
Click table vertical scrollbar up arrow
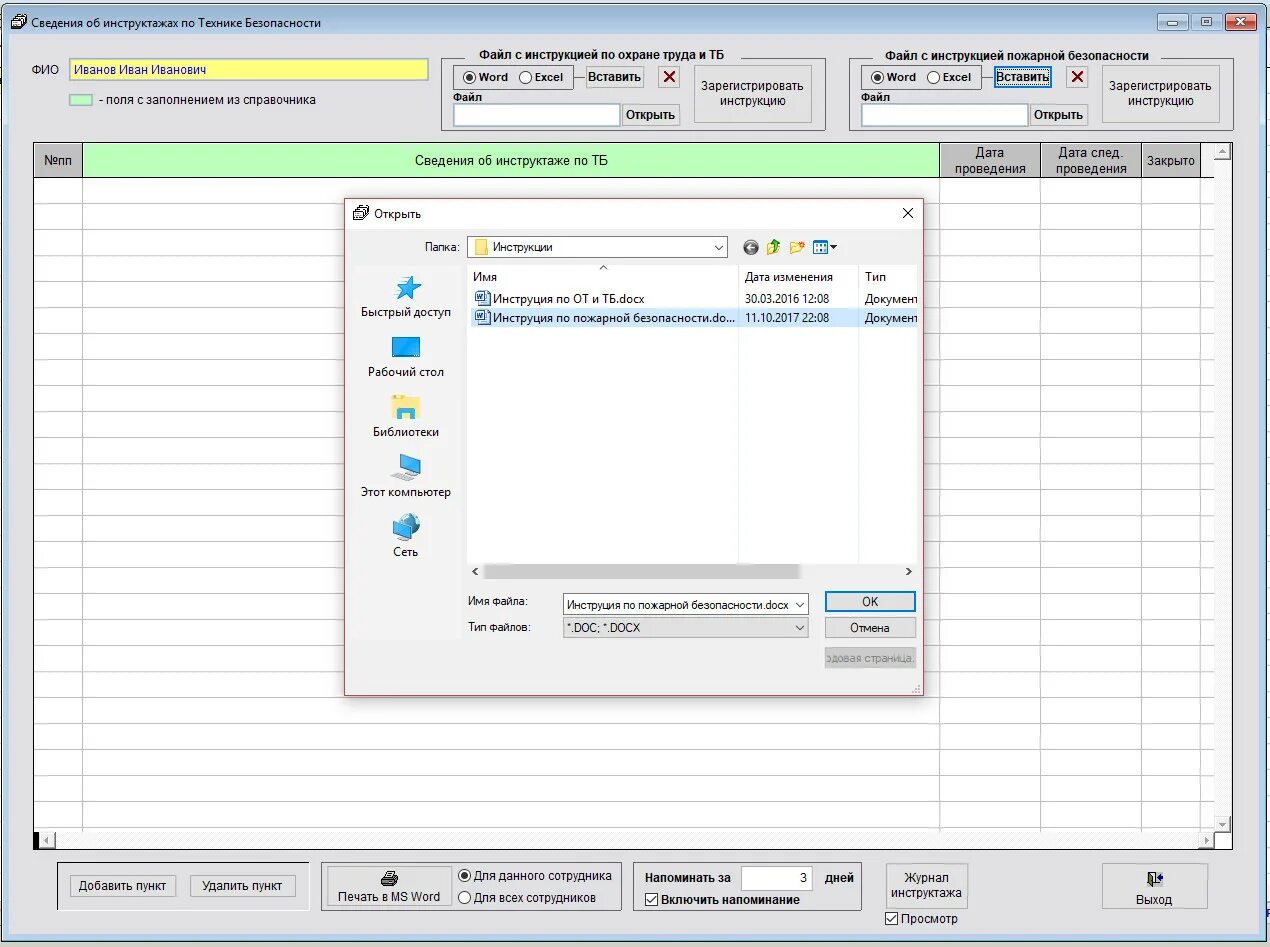[x=1222, y=152]
